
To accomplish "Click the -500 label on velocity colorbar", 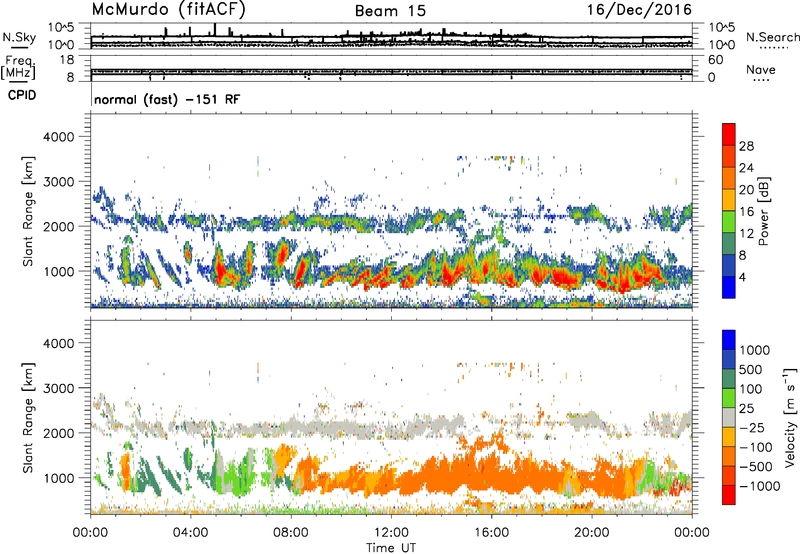I will point(756,466).
